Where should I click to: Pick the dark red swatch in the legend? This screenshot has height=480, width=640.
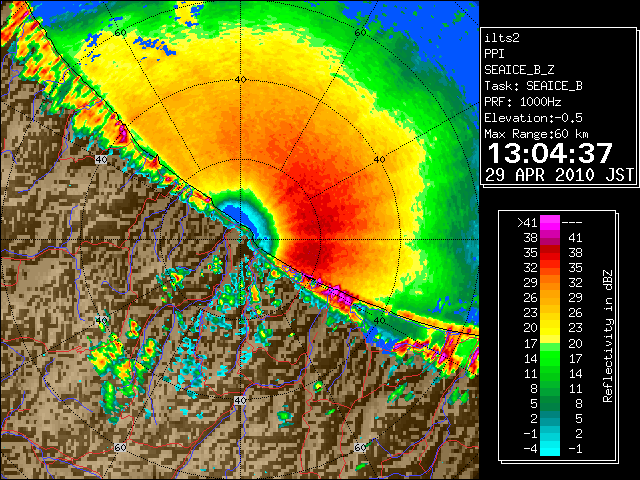click(550, 249)
